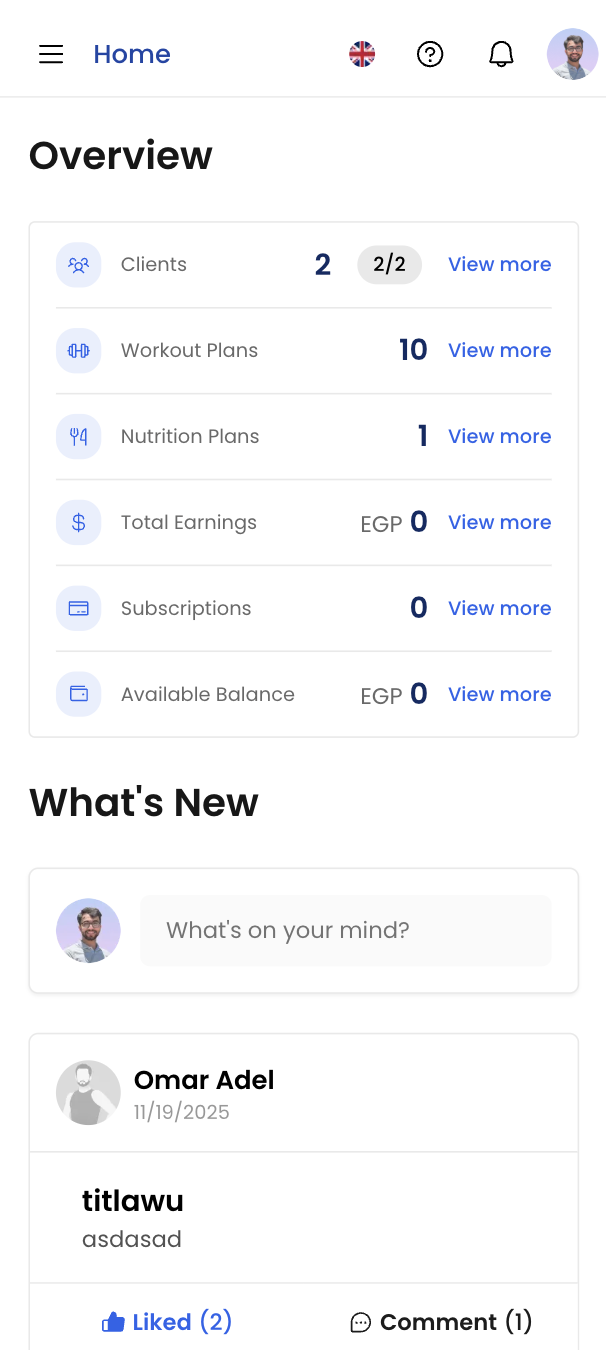View more Nutrition Plans

pos(499,437)
